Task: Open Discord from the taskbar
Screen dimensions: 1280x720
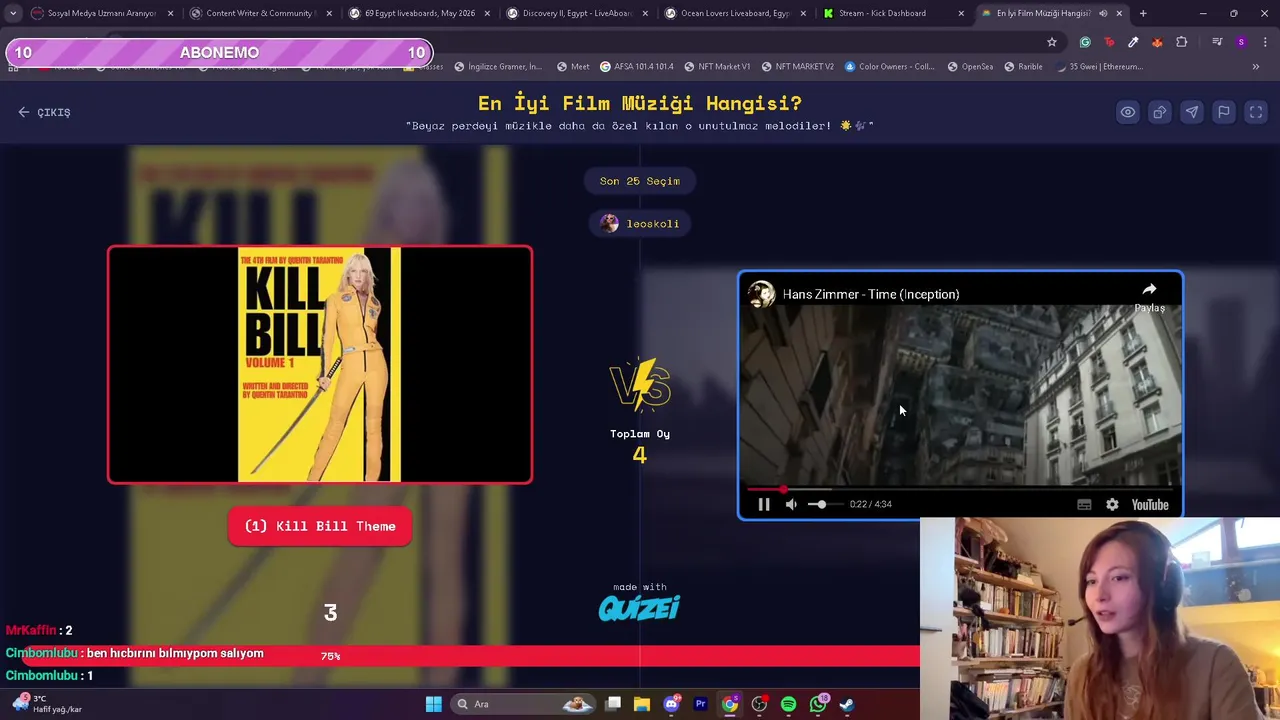Action: click(671, 704)
